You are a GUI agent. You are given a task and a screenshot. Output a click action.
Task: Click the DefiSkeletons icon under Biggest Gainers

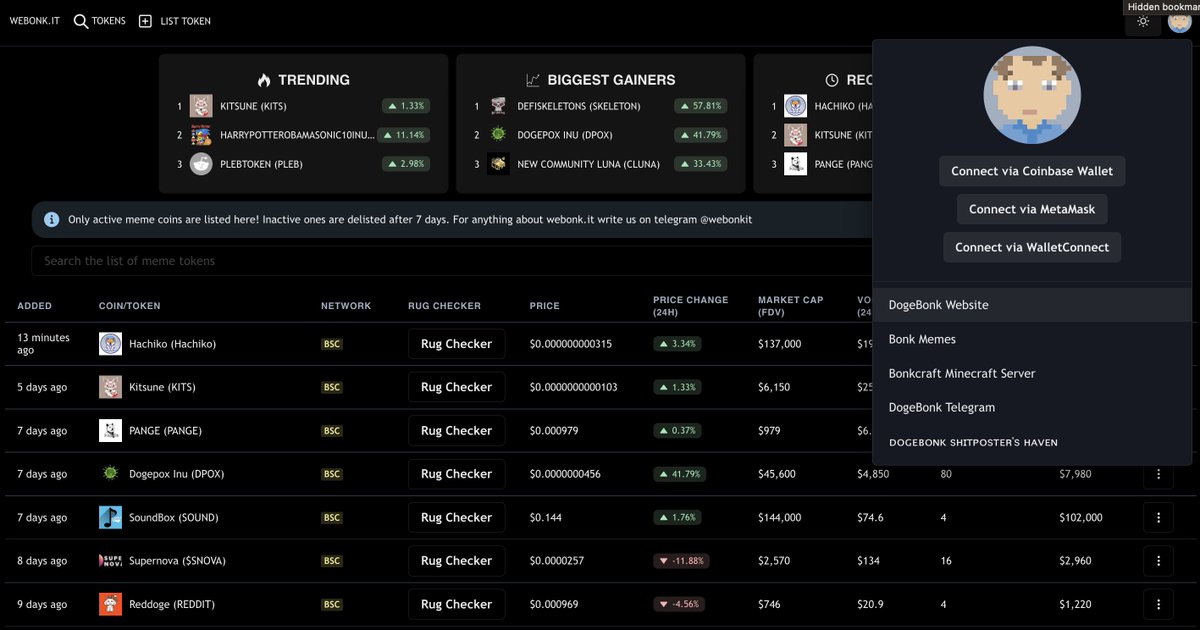[x=498, y=105]
